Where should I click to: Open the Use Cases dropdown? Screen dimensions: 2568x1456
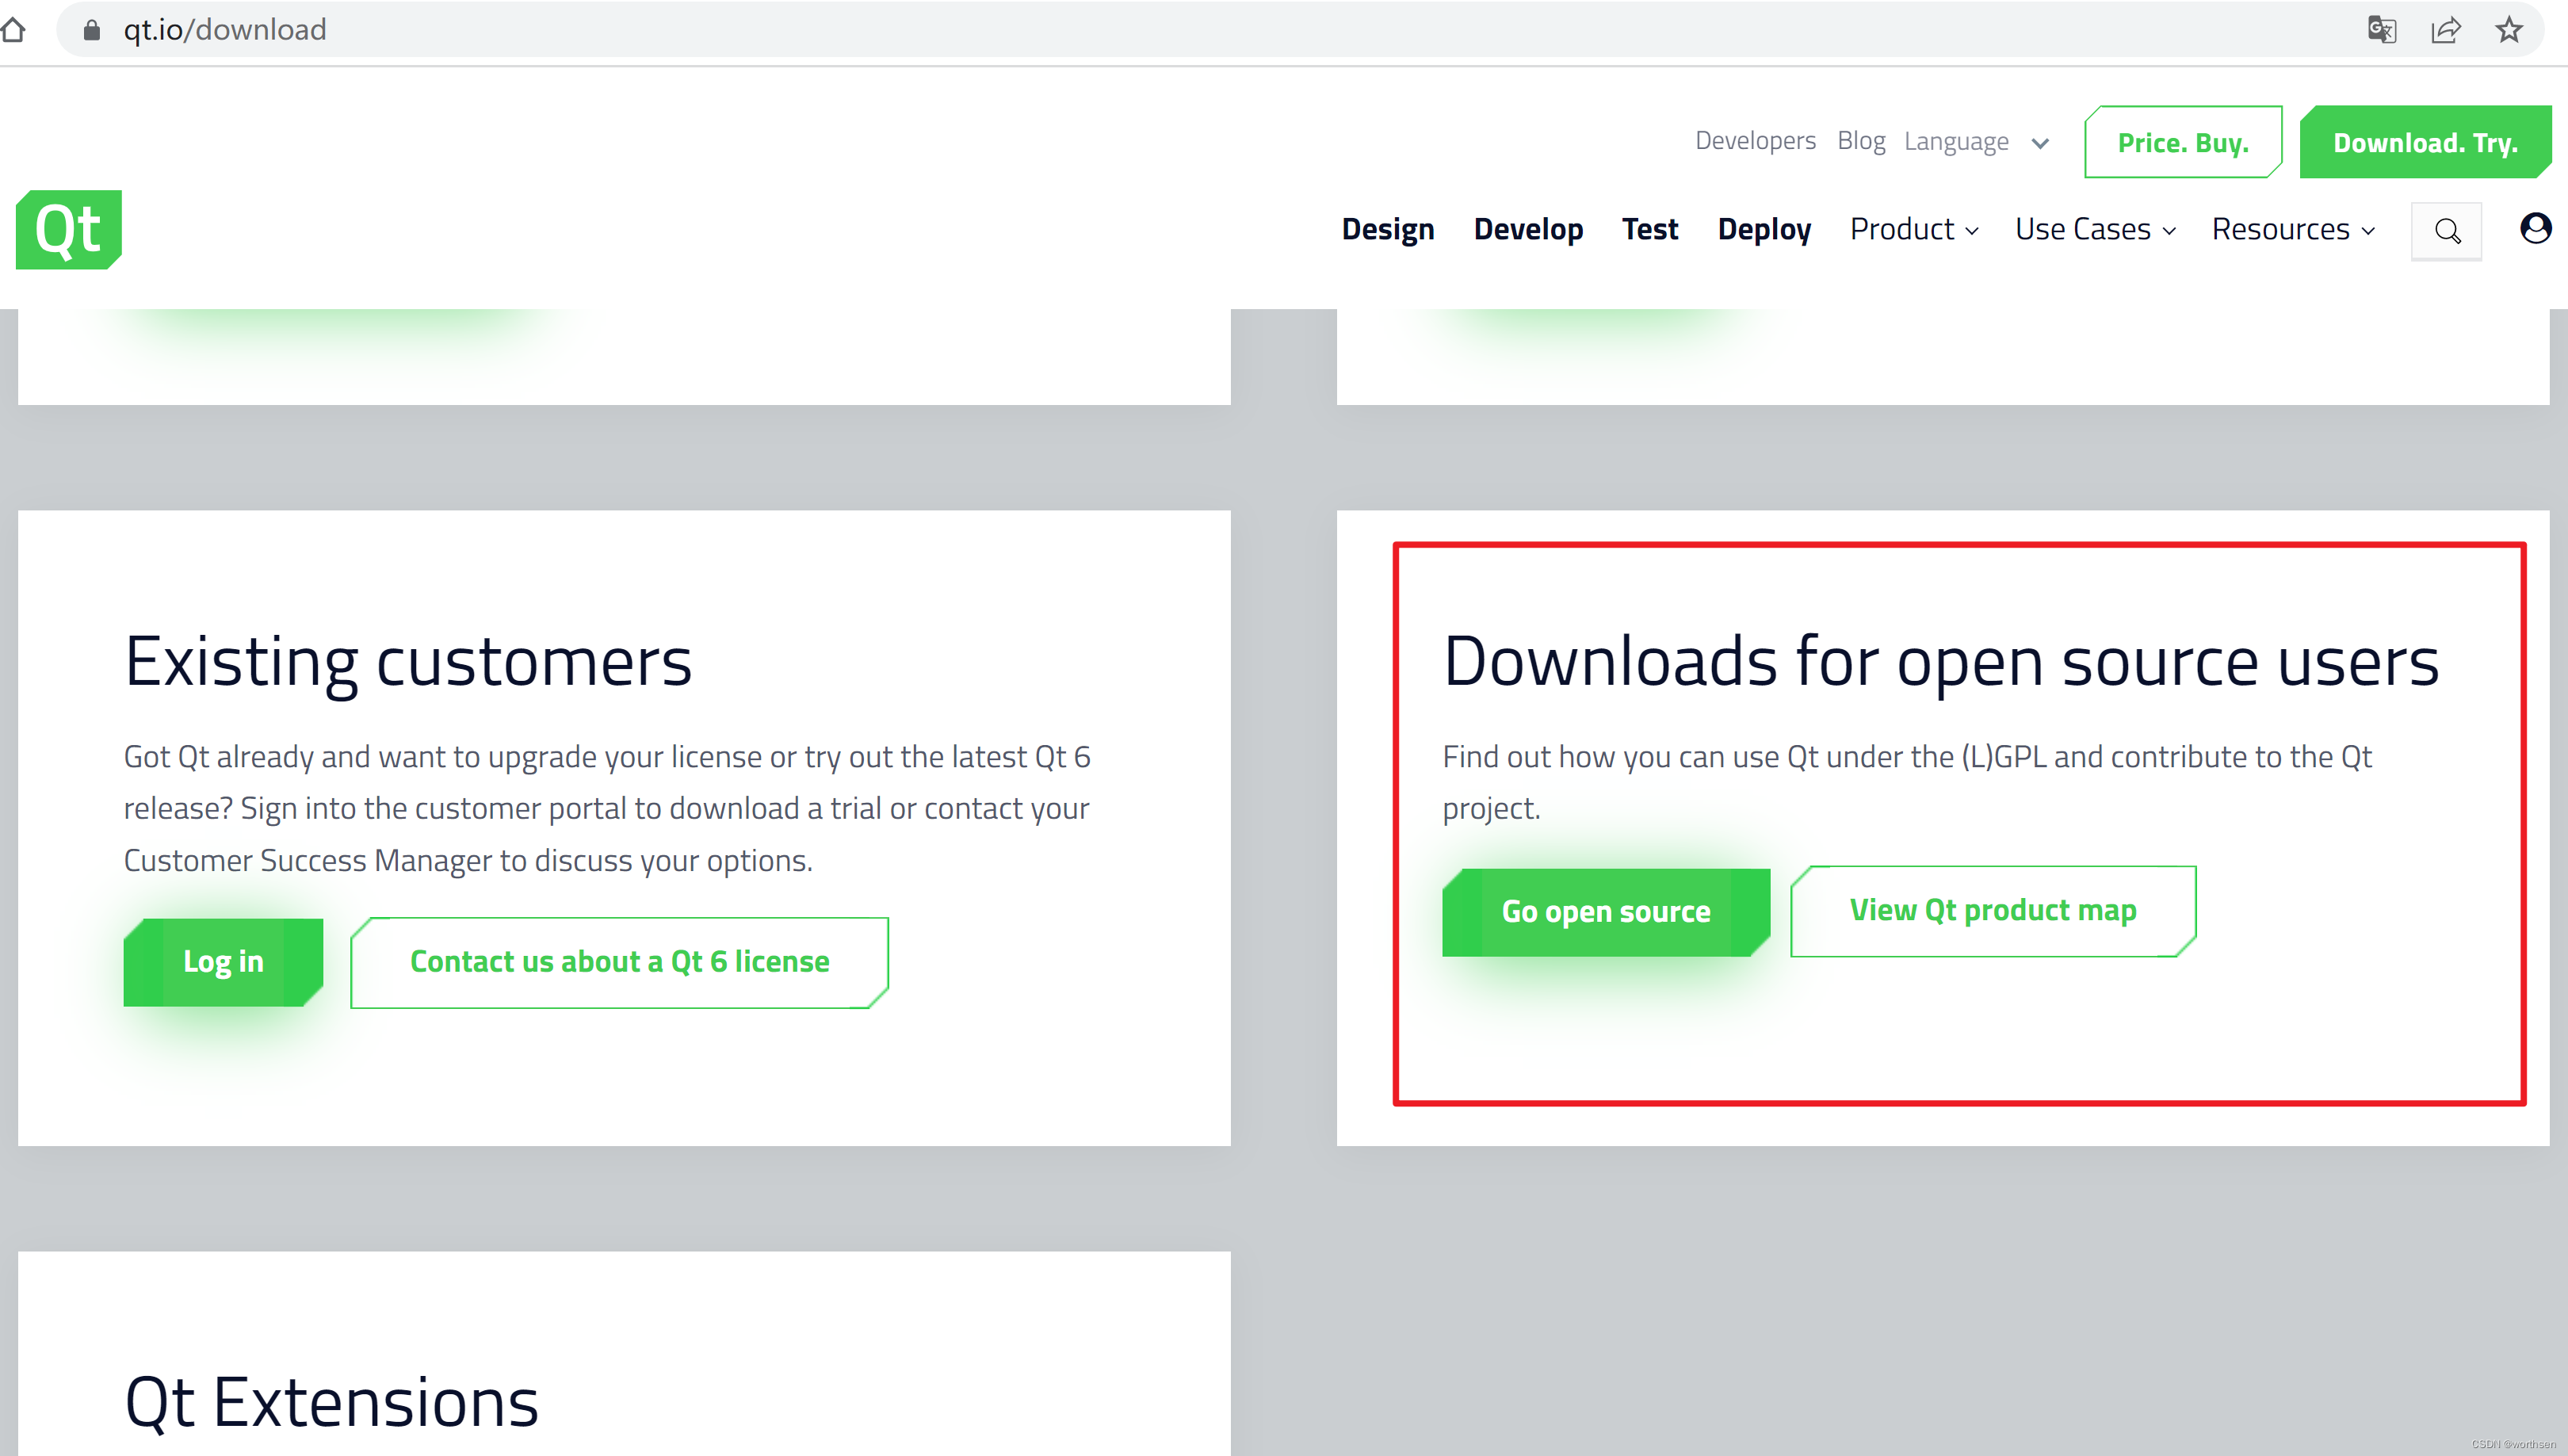pyautogui.click(x=2095, y=229)
